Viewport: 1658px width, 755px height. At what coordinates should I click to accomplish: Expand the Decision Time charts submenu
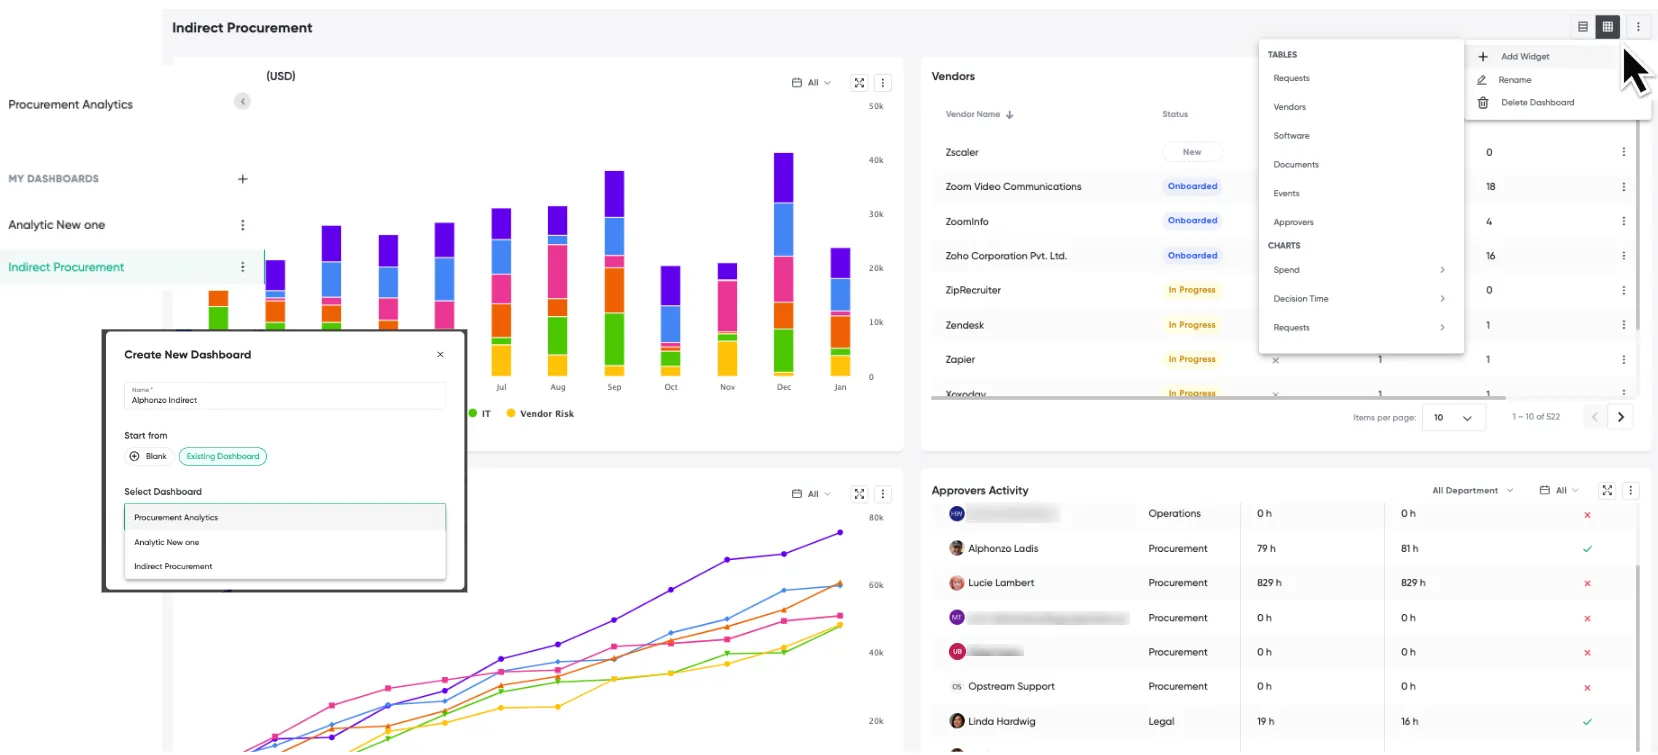(1361, 299)
